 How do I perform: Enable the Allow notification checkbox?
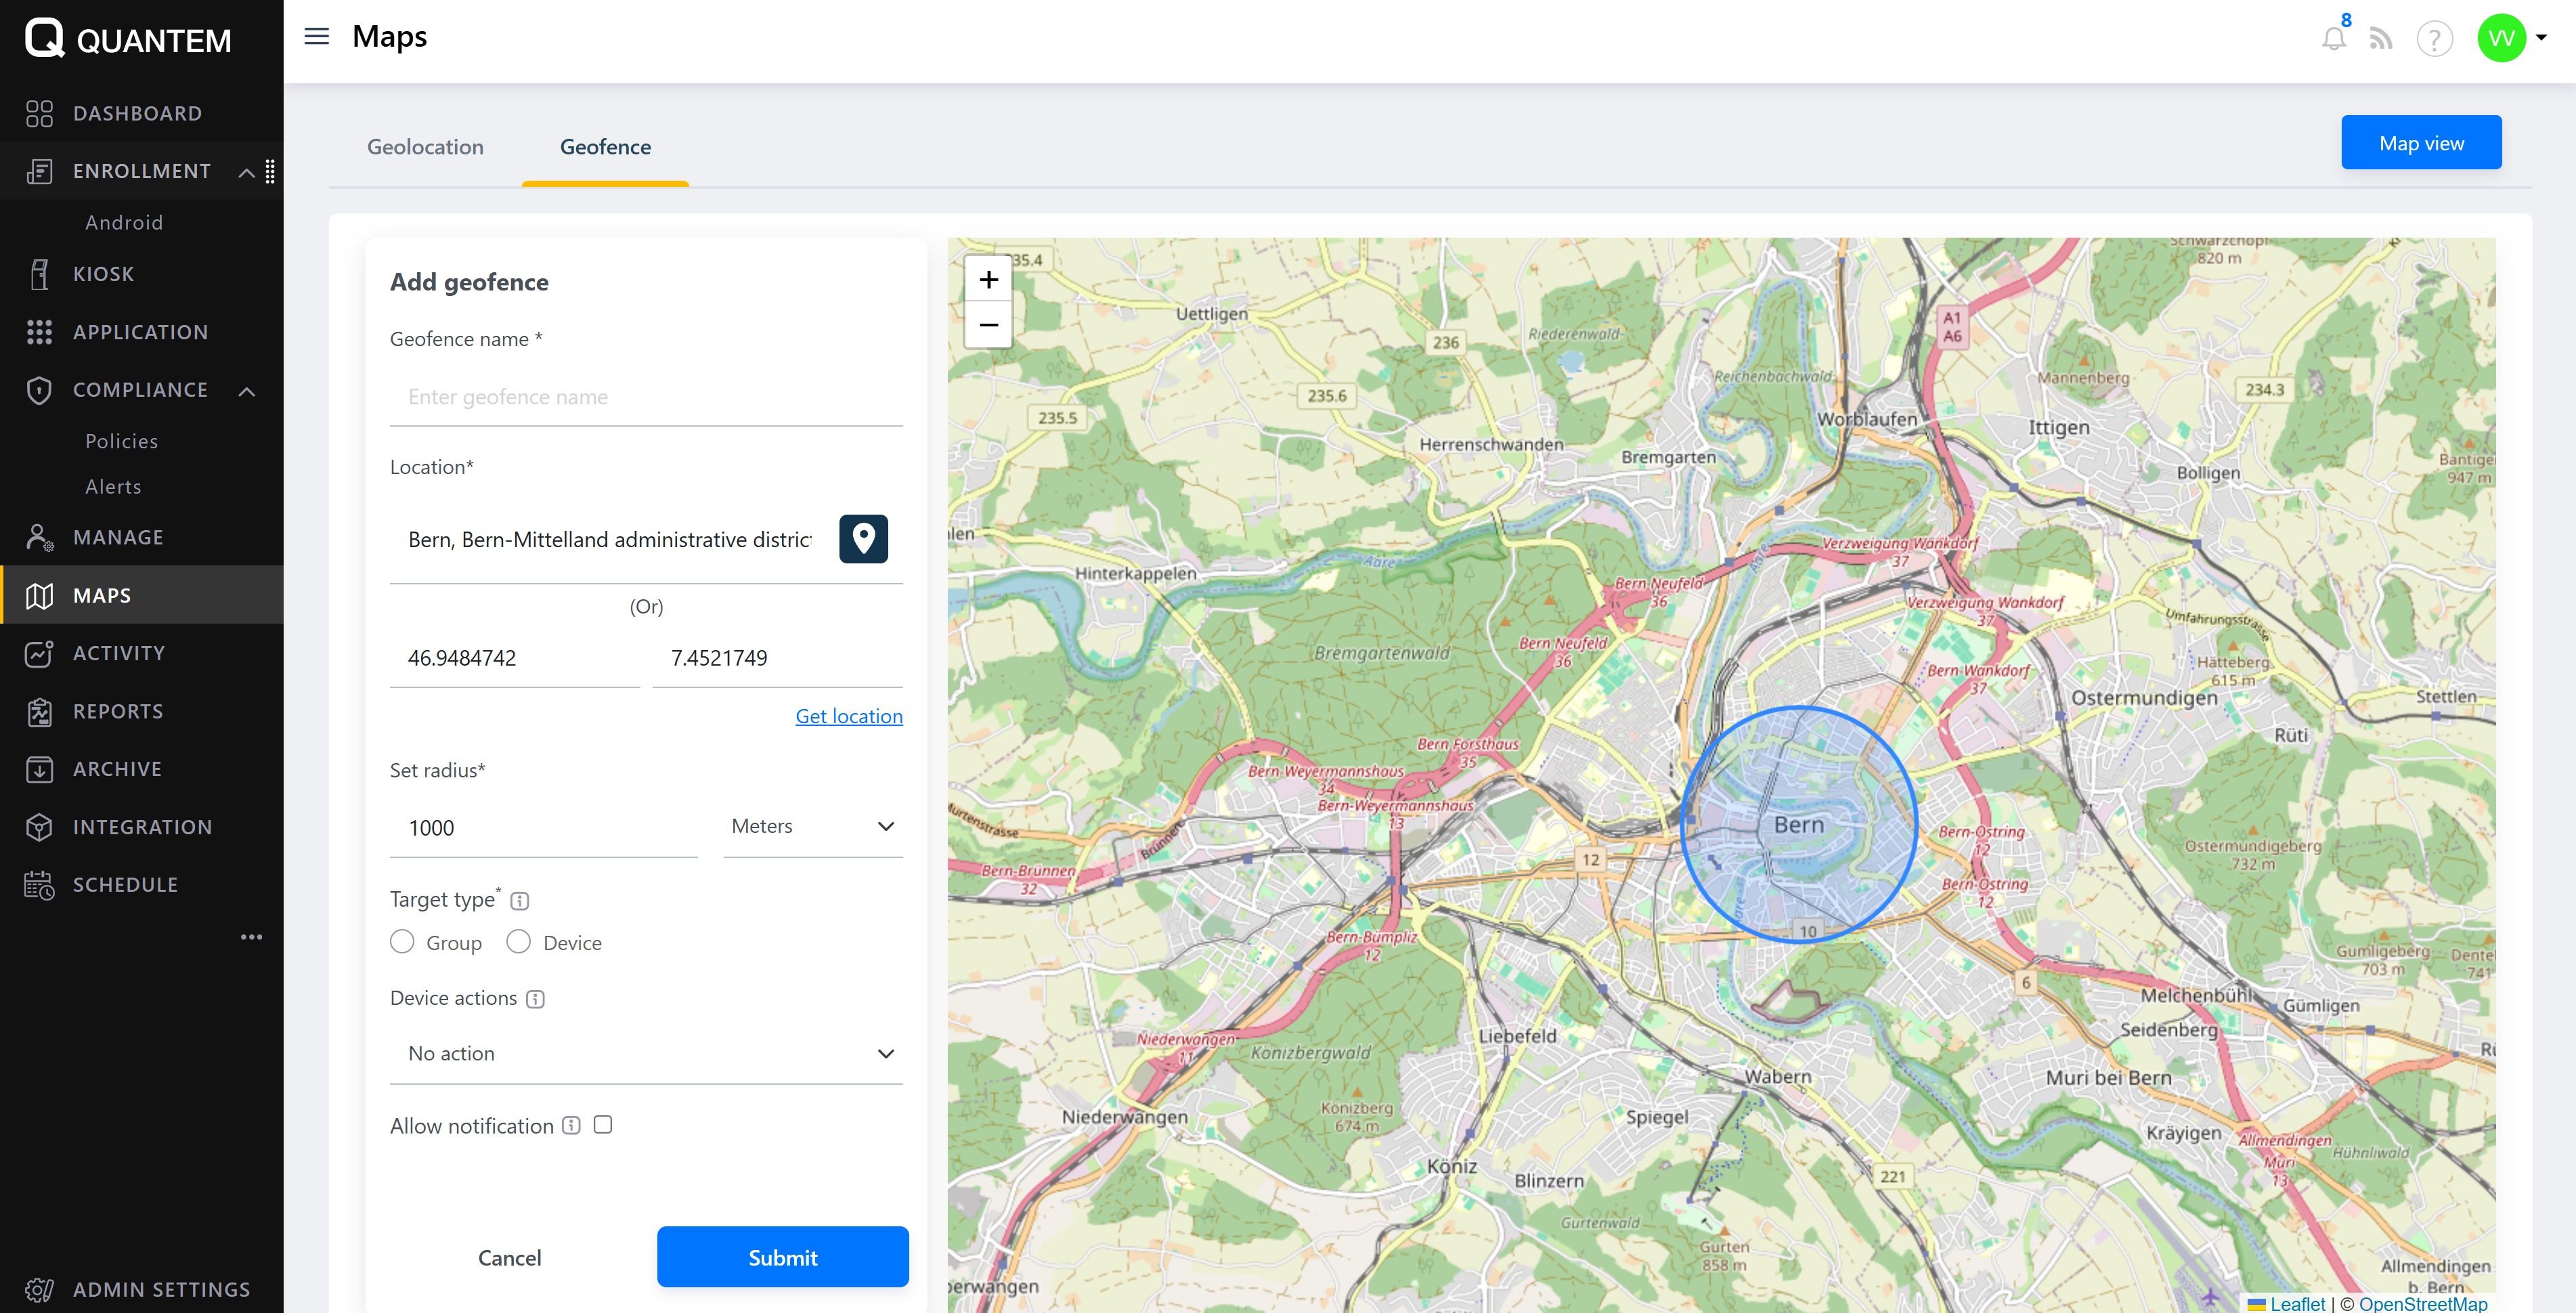(603, 1125)
